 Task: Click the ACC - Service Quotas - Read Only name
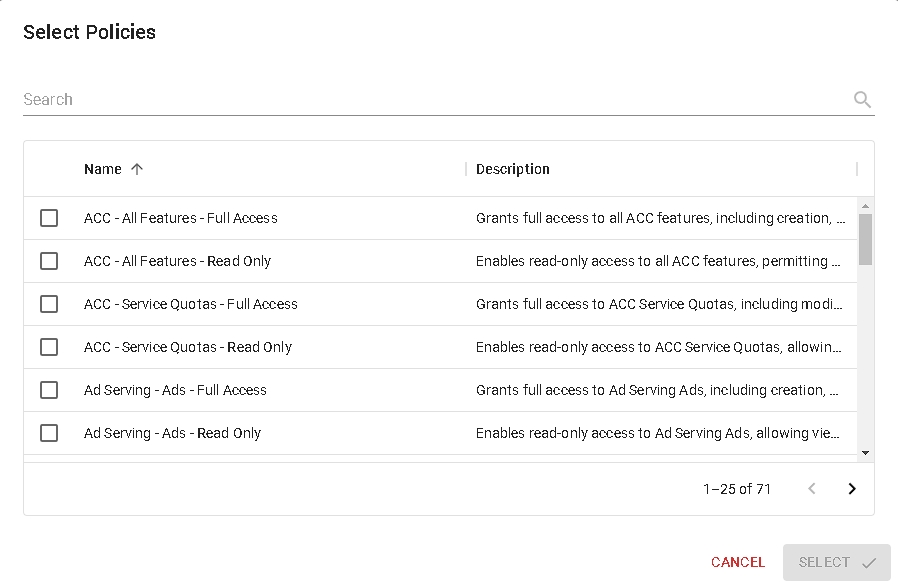(x=188, y=347)
